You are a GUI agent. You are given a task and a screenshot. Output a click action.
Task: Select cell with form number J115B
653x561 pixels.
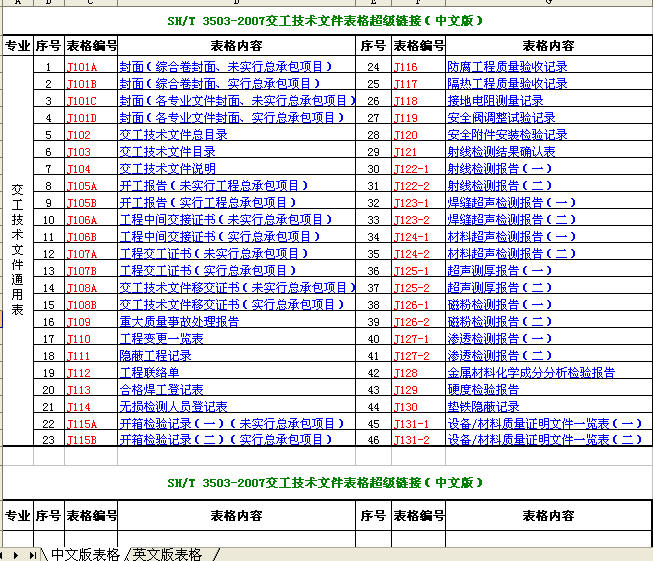91,439
